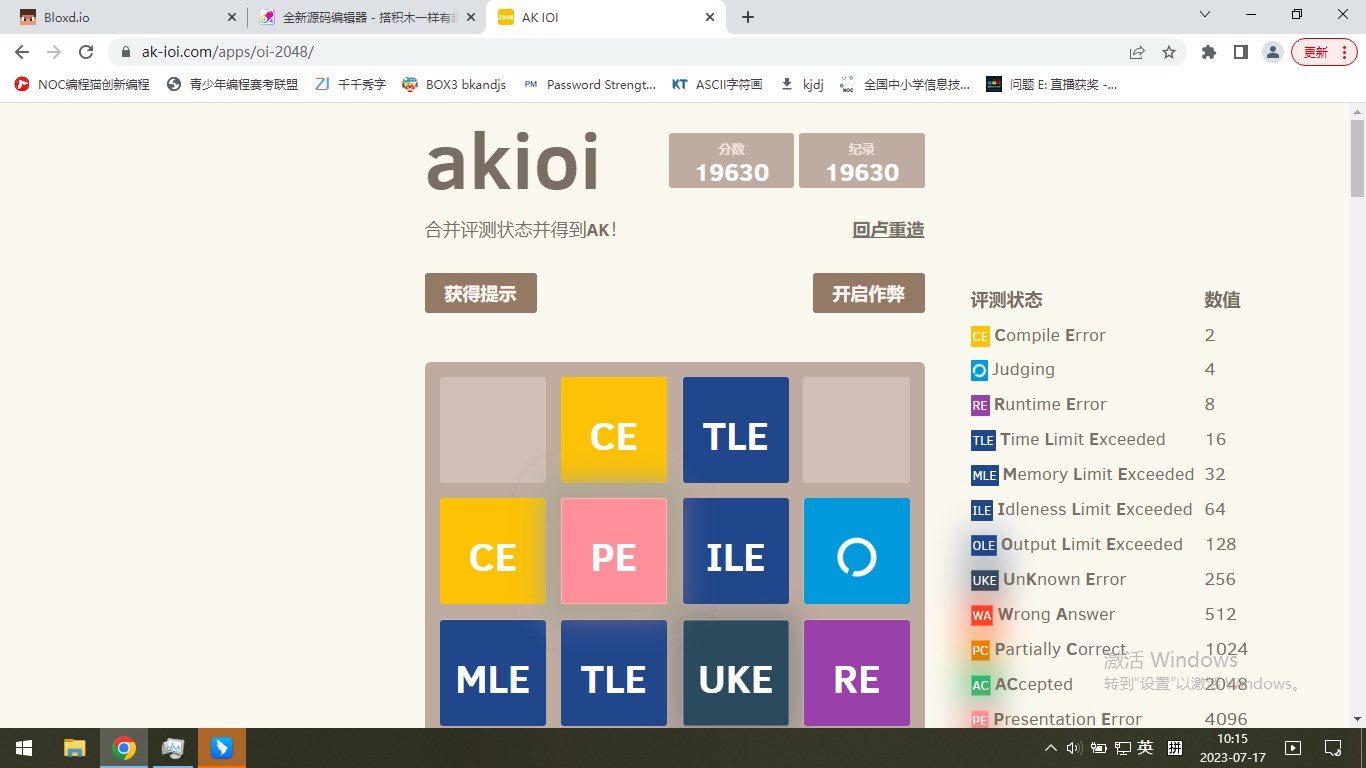The image size is (1366, 768).
Task: Click the MLE tile on the board
Action: click(x=493, y=673)
